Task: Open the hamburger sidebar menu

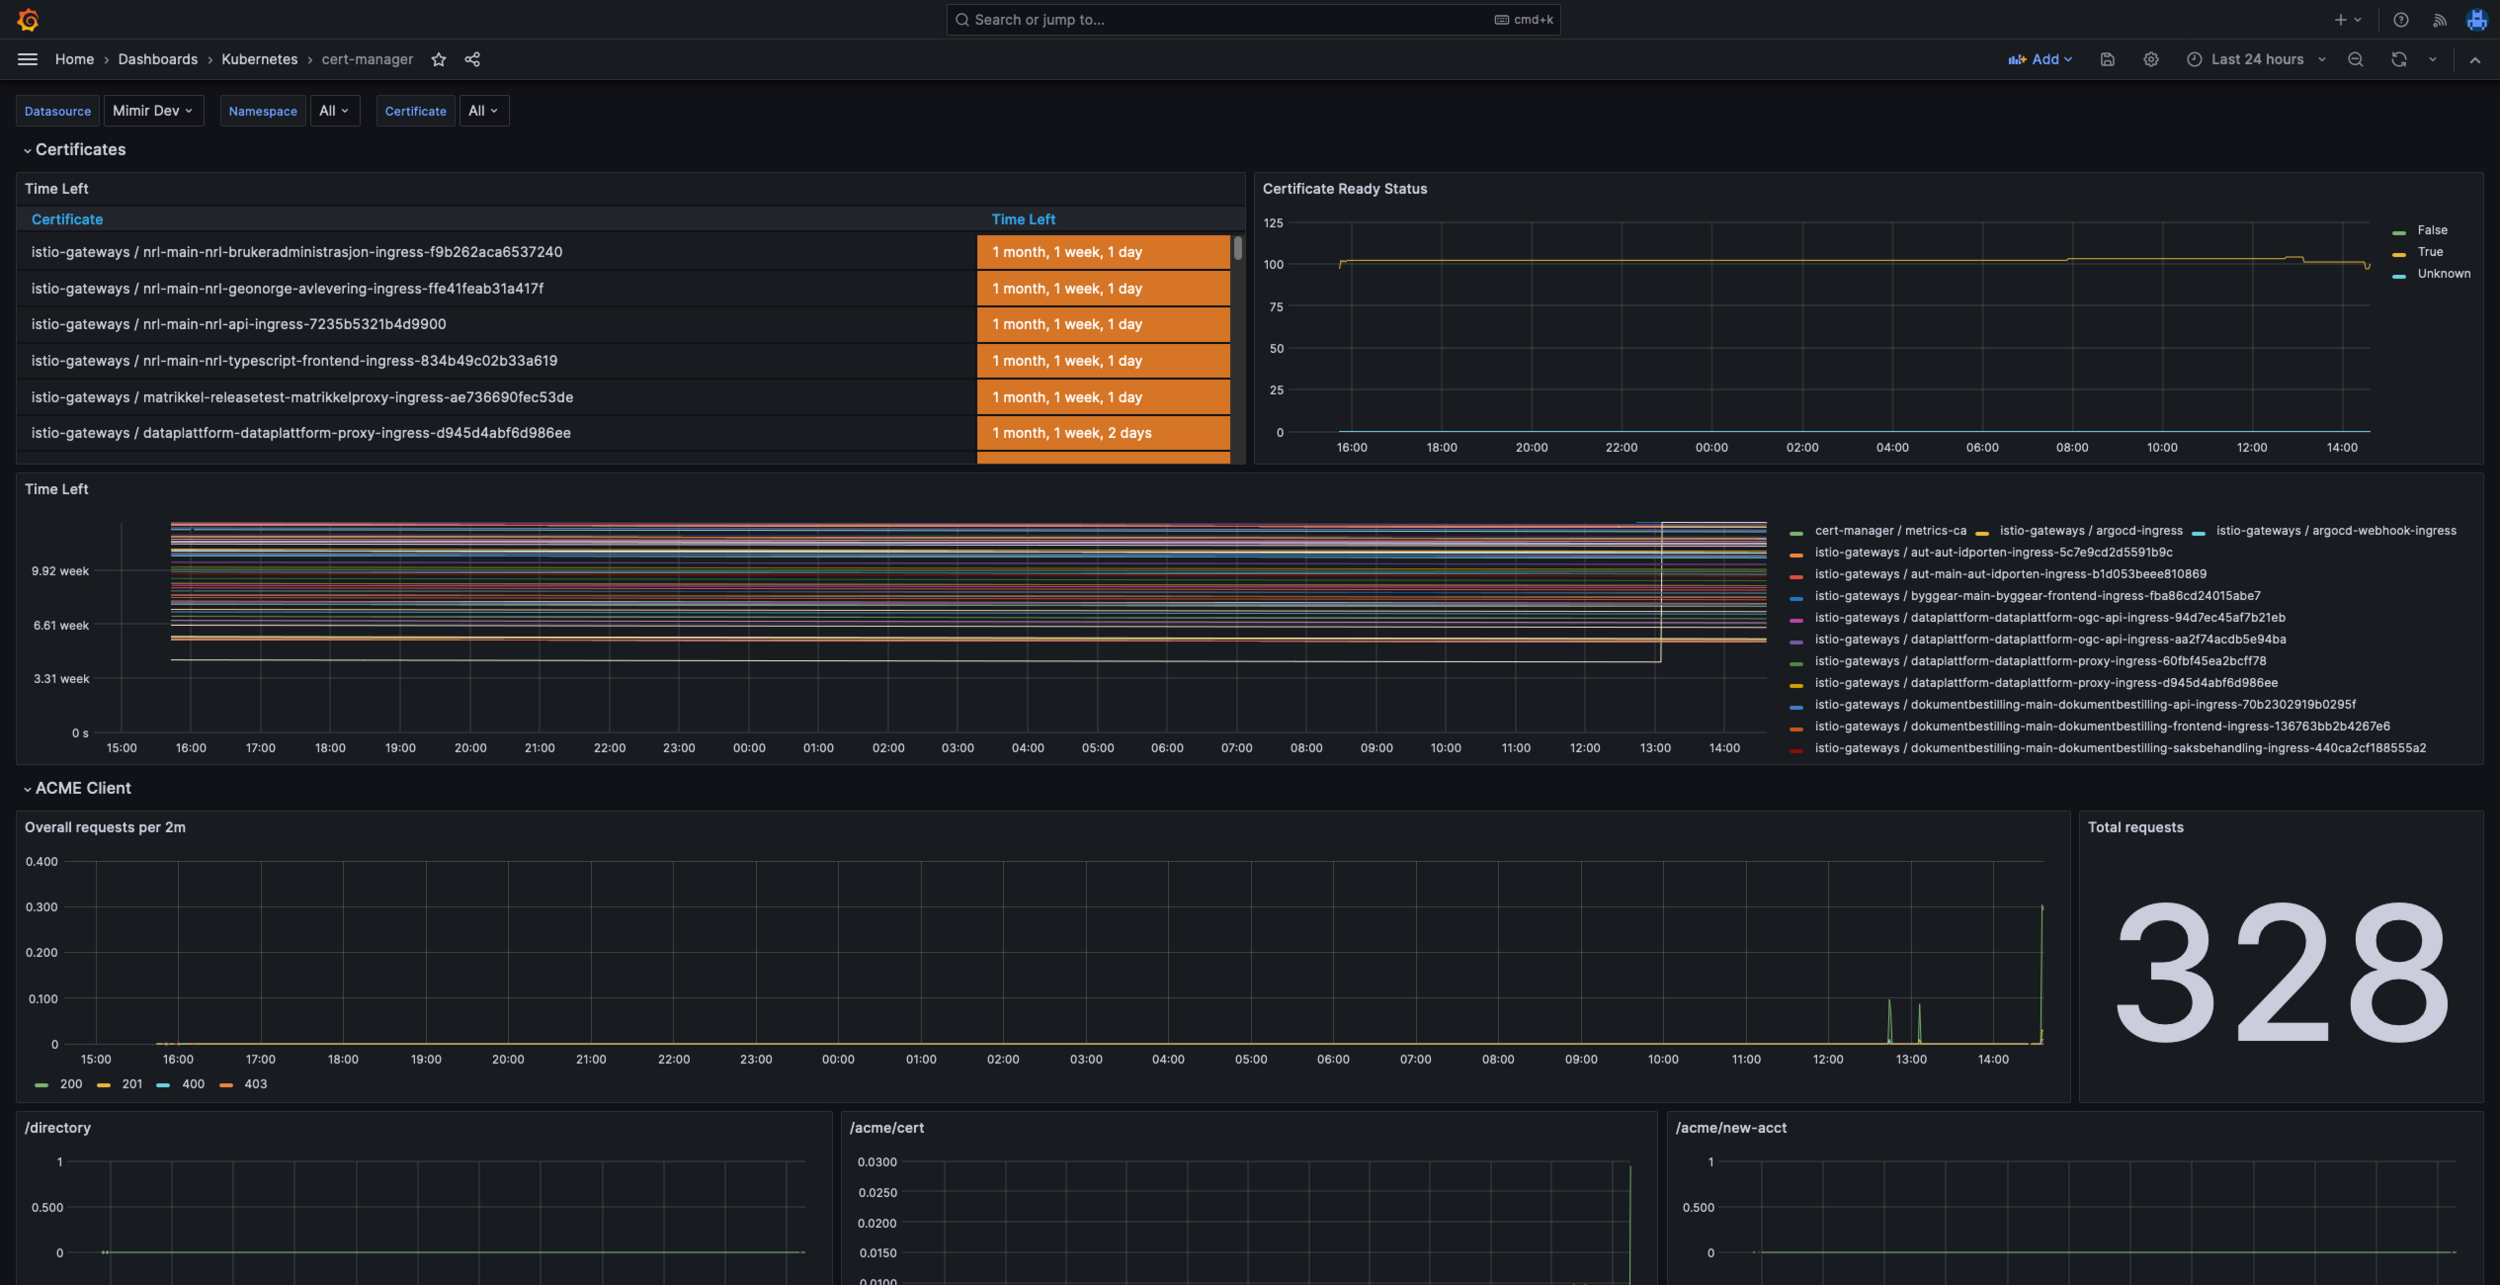Action: [28, 59]
